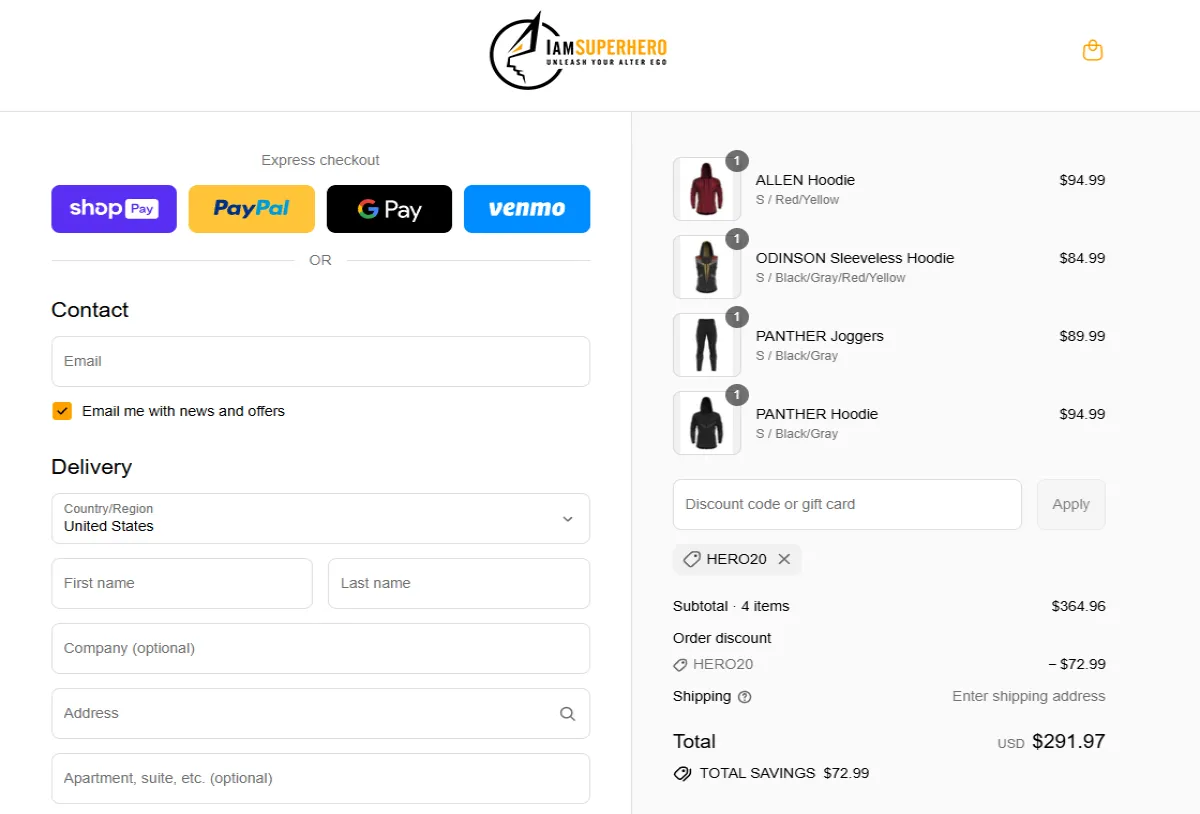Click the S / Red/Yellow variant text
The image size is (1200, 814).
(x=797, y=200)
